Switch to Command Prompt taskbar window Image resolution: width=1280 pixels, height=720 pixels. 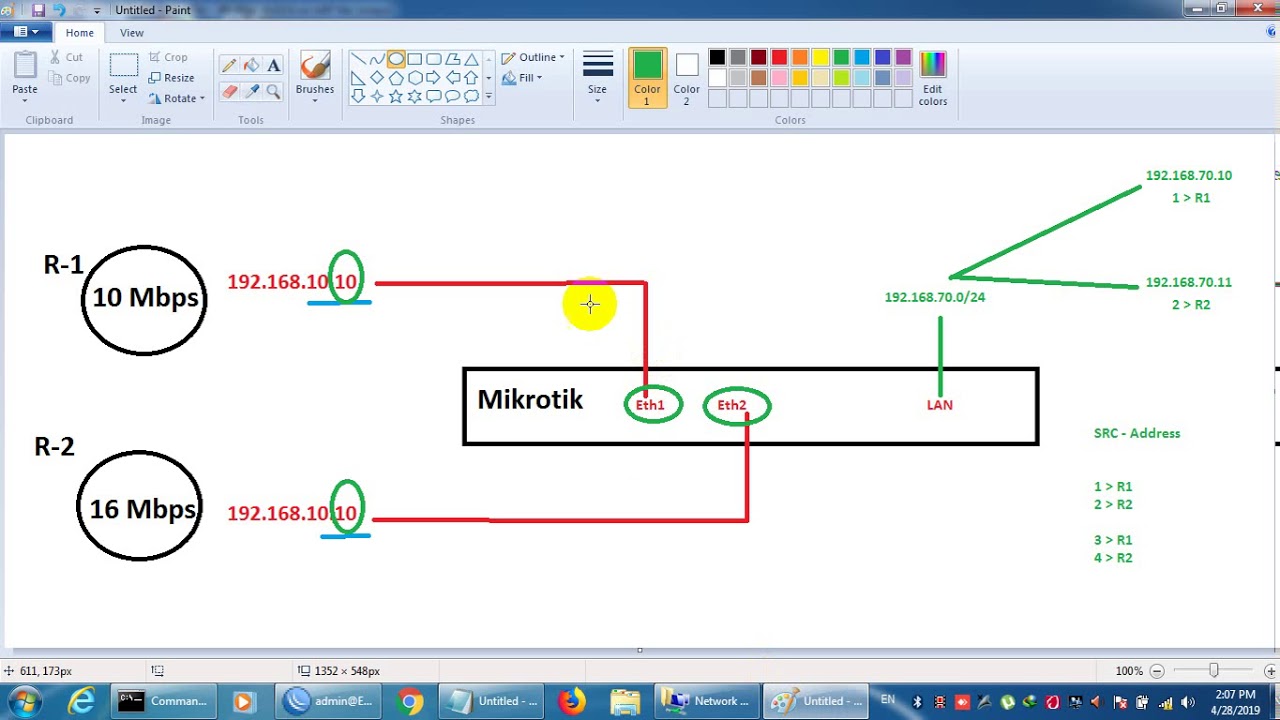162,701
